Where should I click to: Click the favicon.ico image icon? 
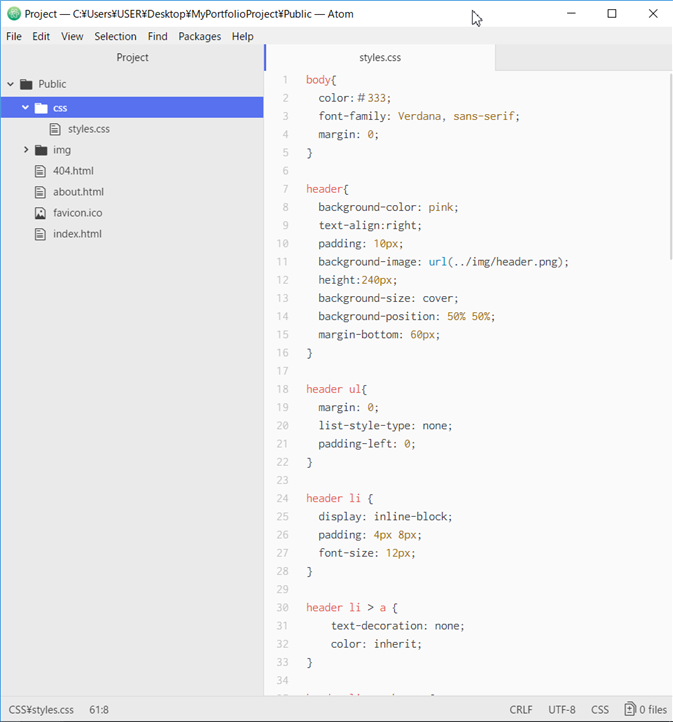click(40, 213)
